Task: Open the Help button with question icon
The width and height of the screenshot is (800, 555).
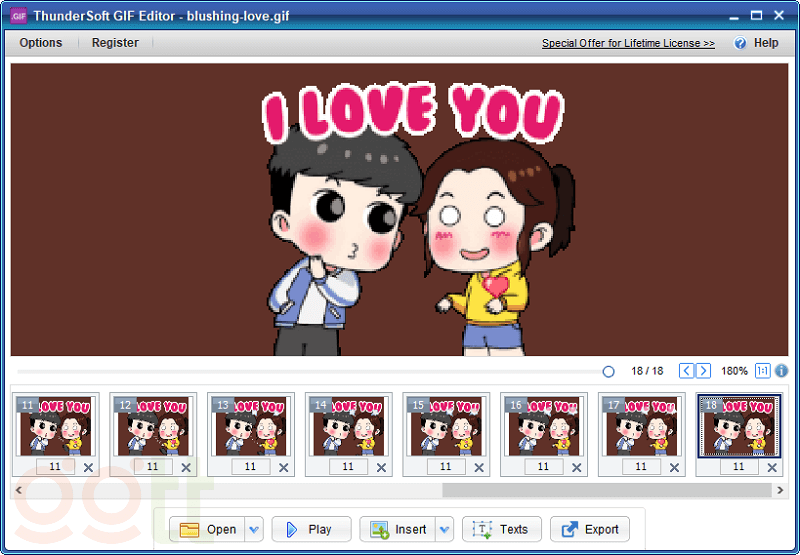Action: (756, 43)
